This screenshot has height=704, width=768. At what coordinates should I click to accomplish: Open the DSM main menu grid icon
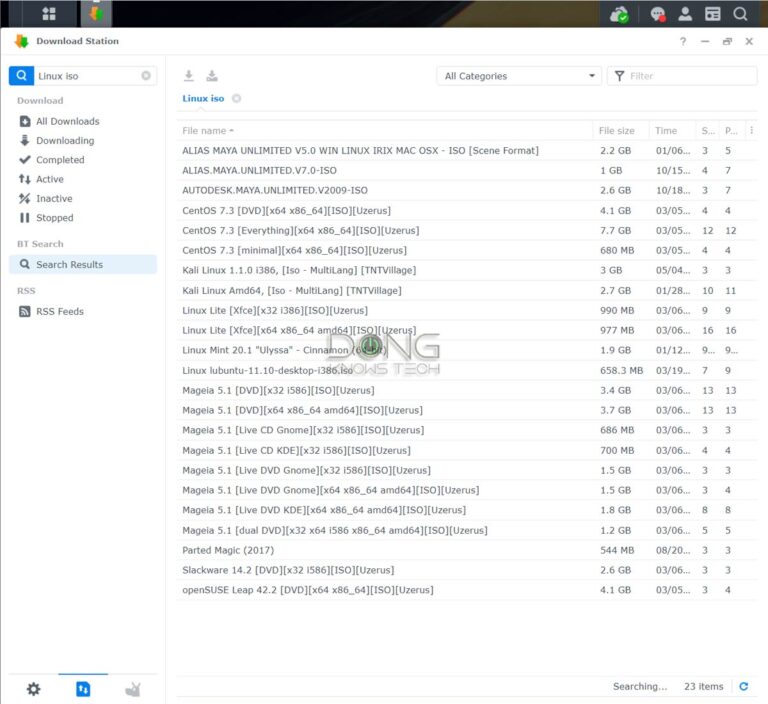(x=49, y=14)
